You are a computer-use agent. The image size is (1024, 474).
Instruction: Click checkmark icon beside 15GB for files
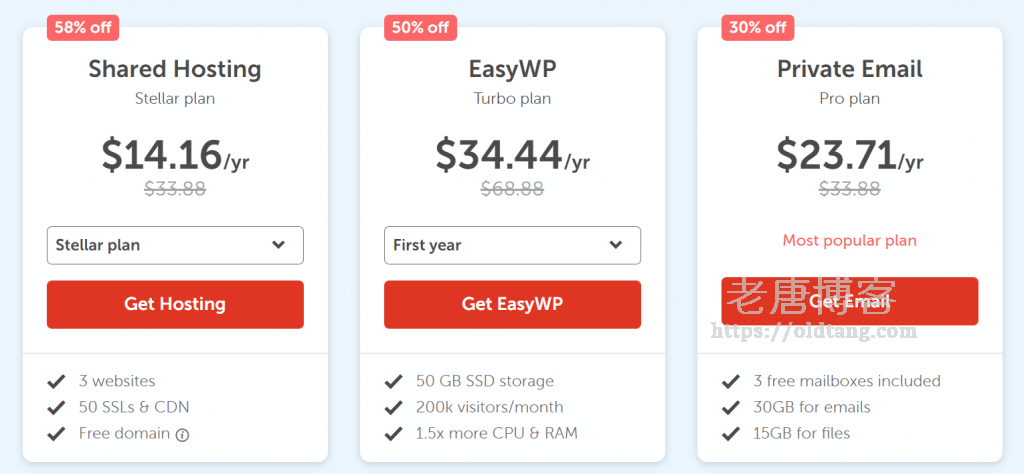[x=731, y=433]
